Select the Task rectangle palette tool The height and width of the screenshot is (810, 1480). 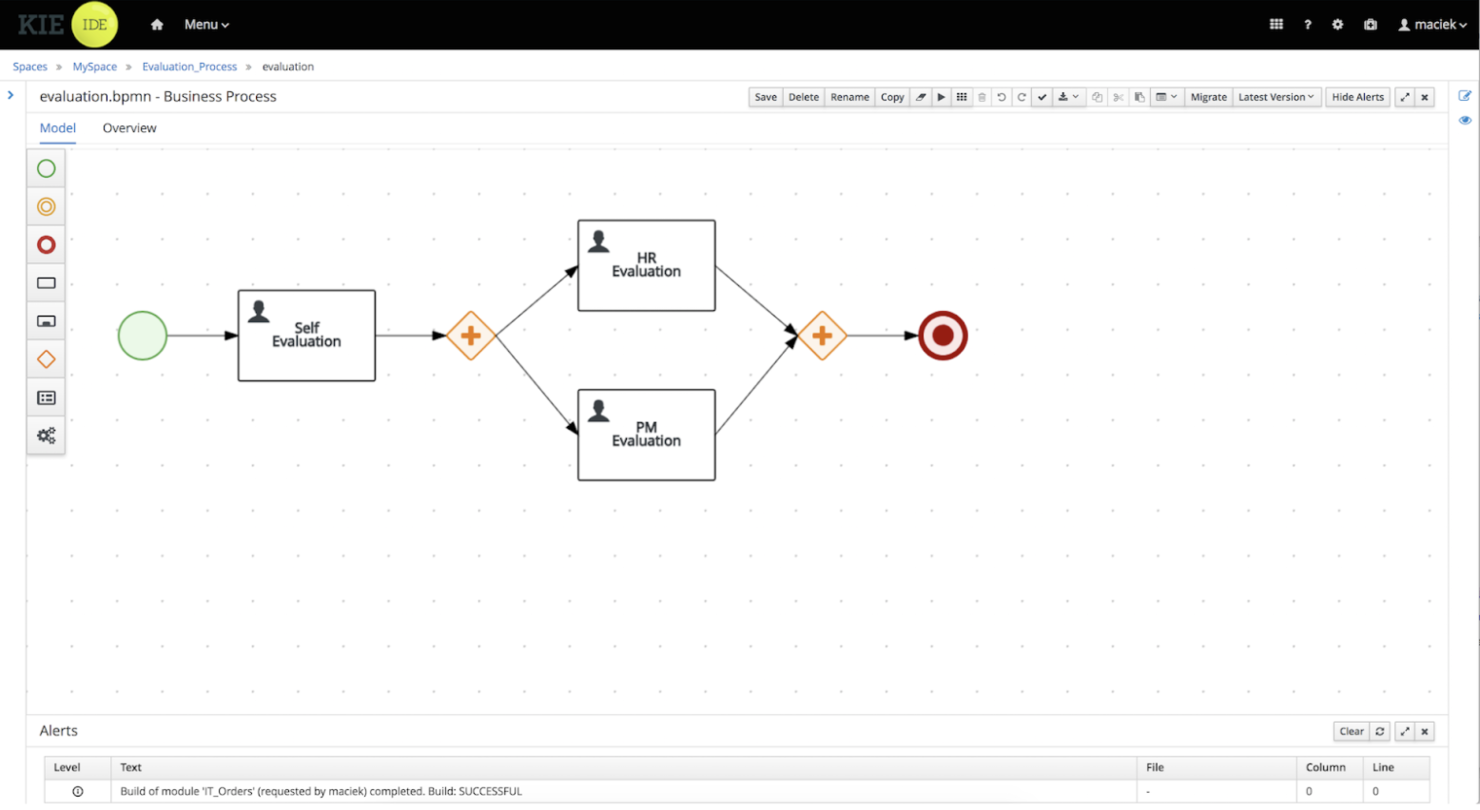pos(46,283)
